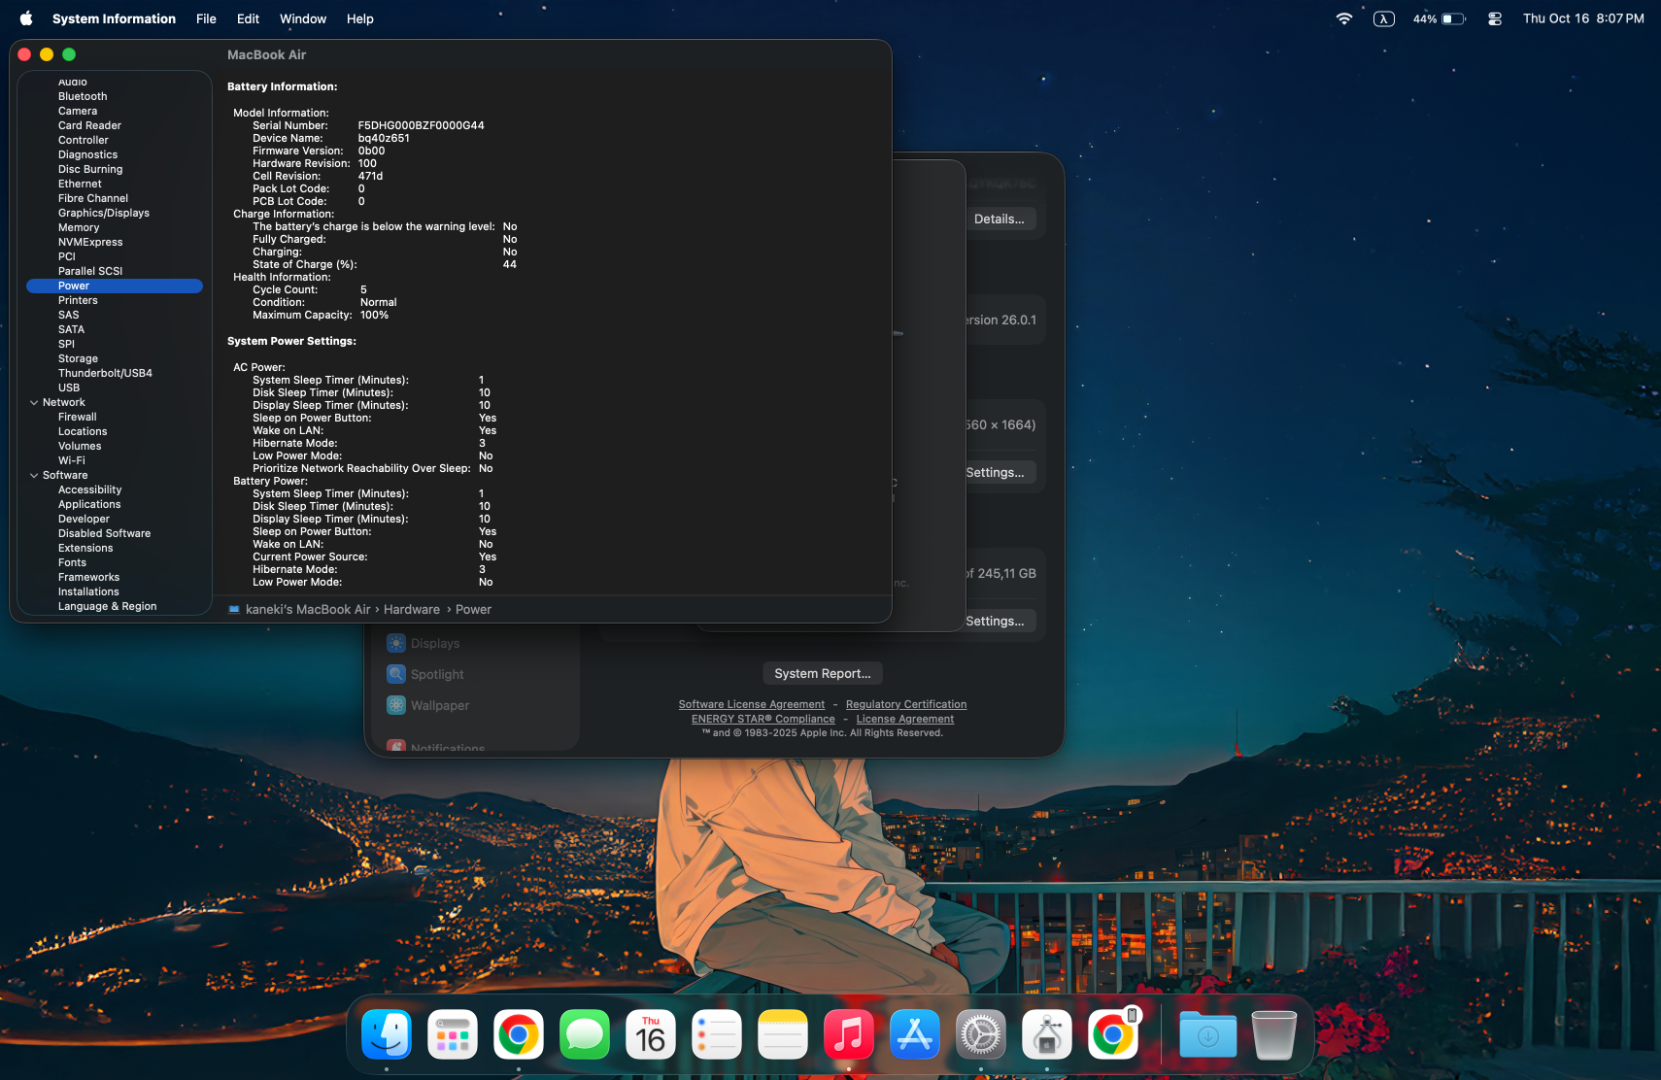Screen dimensions: 1661x1080
Task: Open the Trash in dock
Action: click(x=1273, y=1035)
